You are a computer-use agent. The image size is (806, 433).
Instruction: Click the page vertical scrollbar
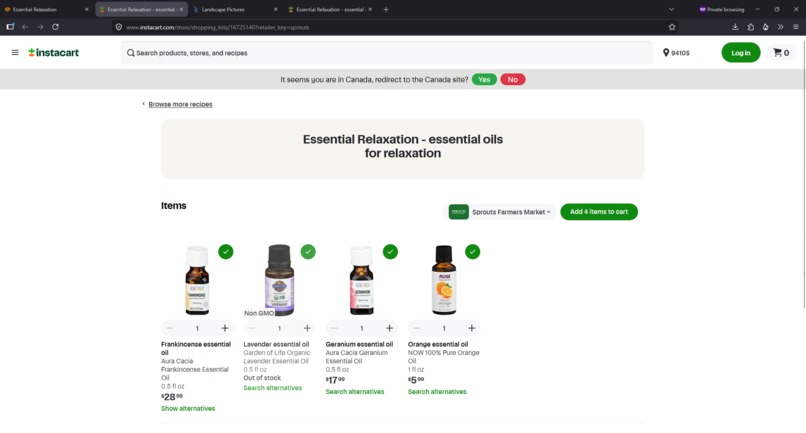point(804,173)
